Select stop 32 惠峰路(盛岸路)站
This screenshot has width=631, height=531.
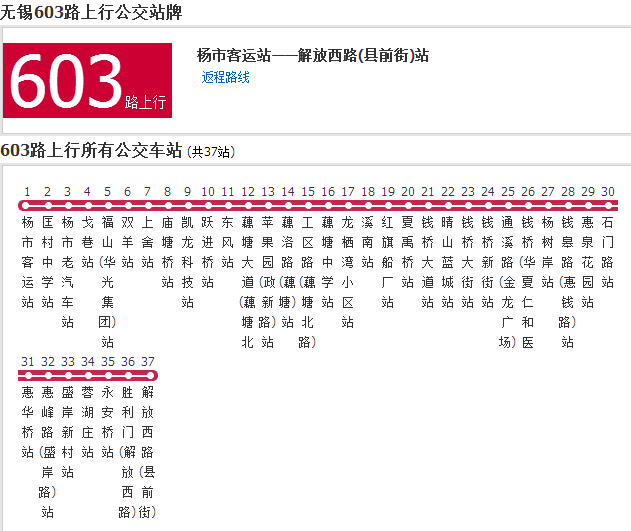click(47, 452)
